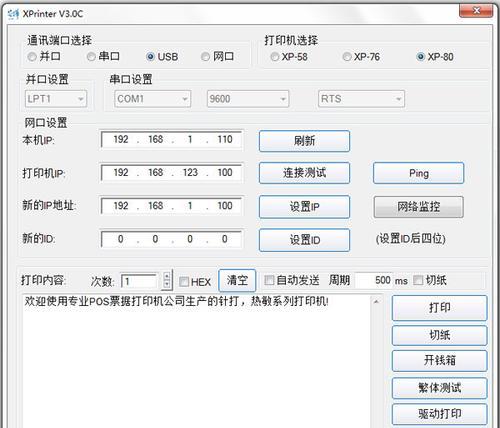
Task: Click the 切纸 cut paper button
Action: point(440,335)
